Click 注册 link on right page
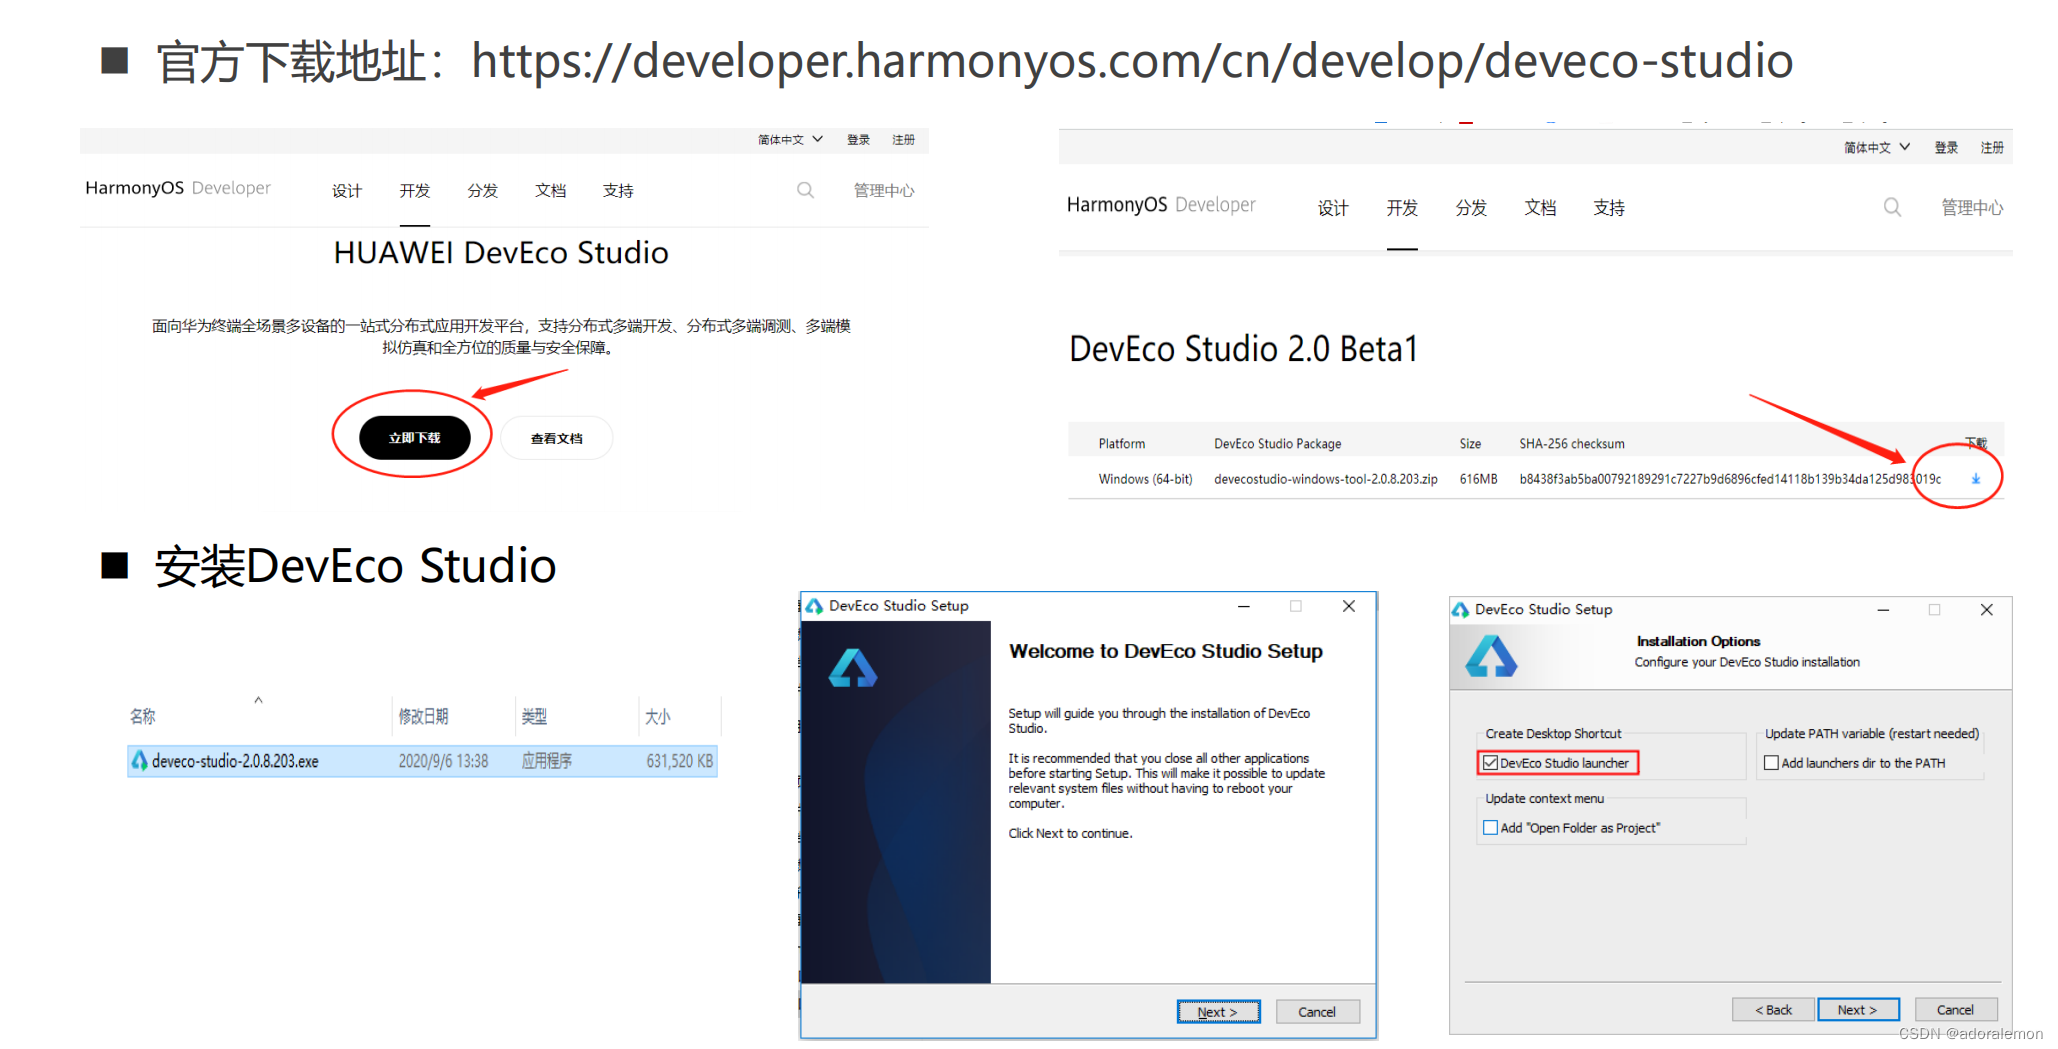Screen dimensions: 2058x1049 click(x=1992, y=147)
